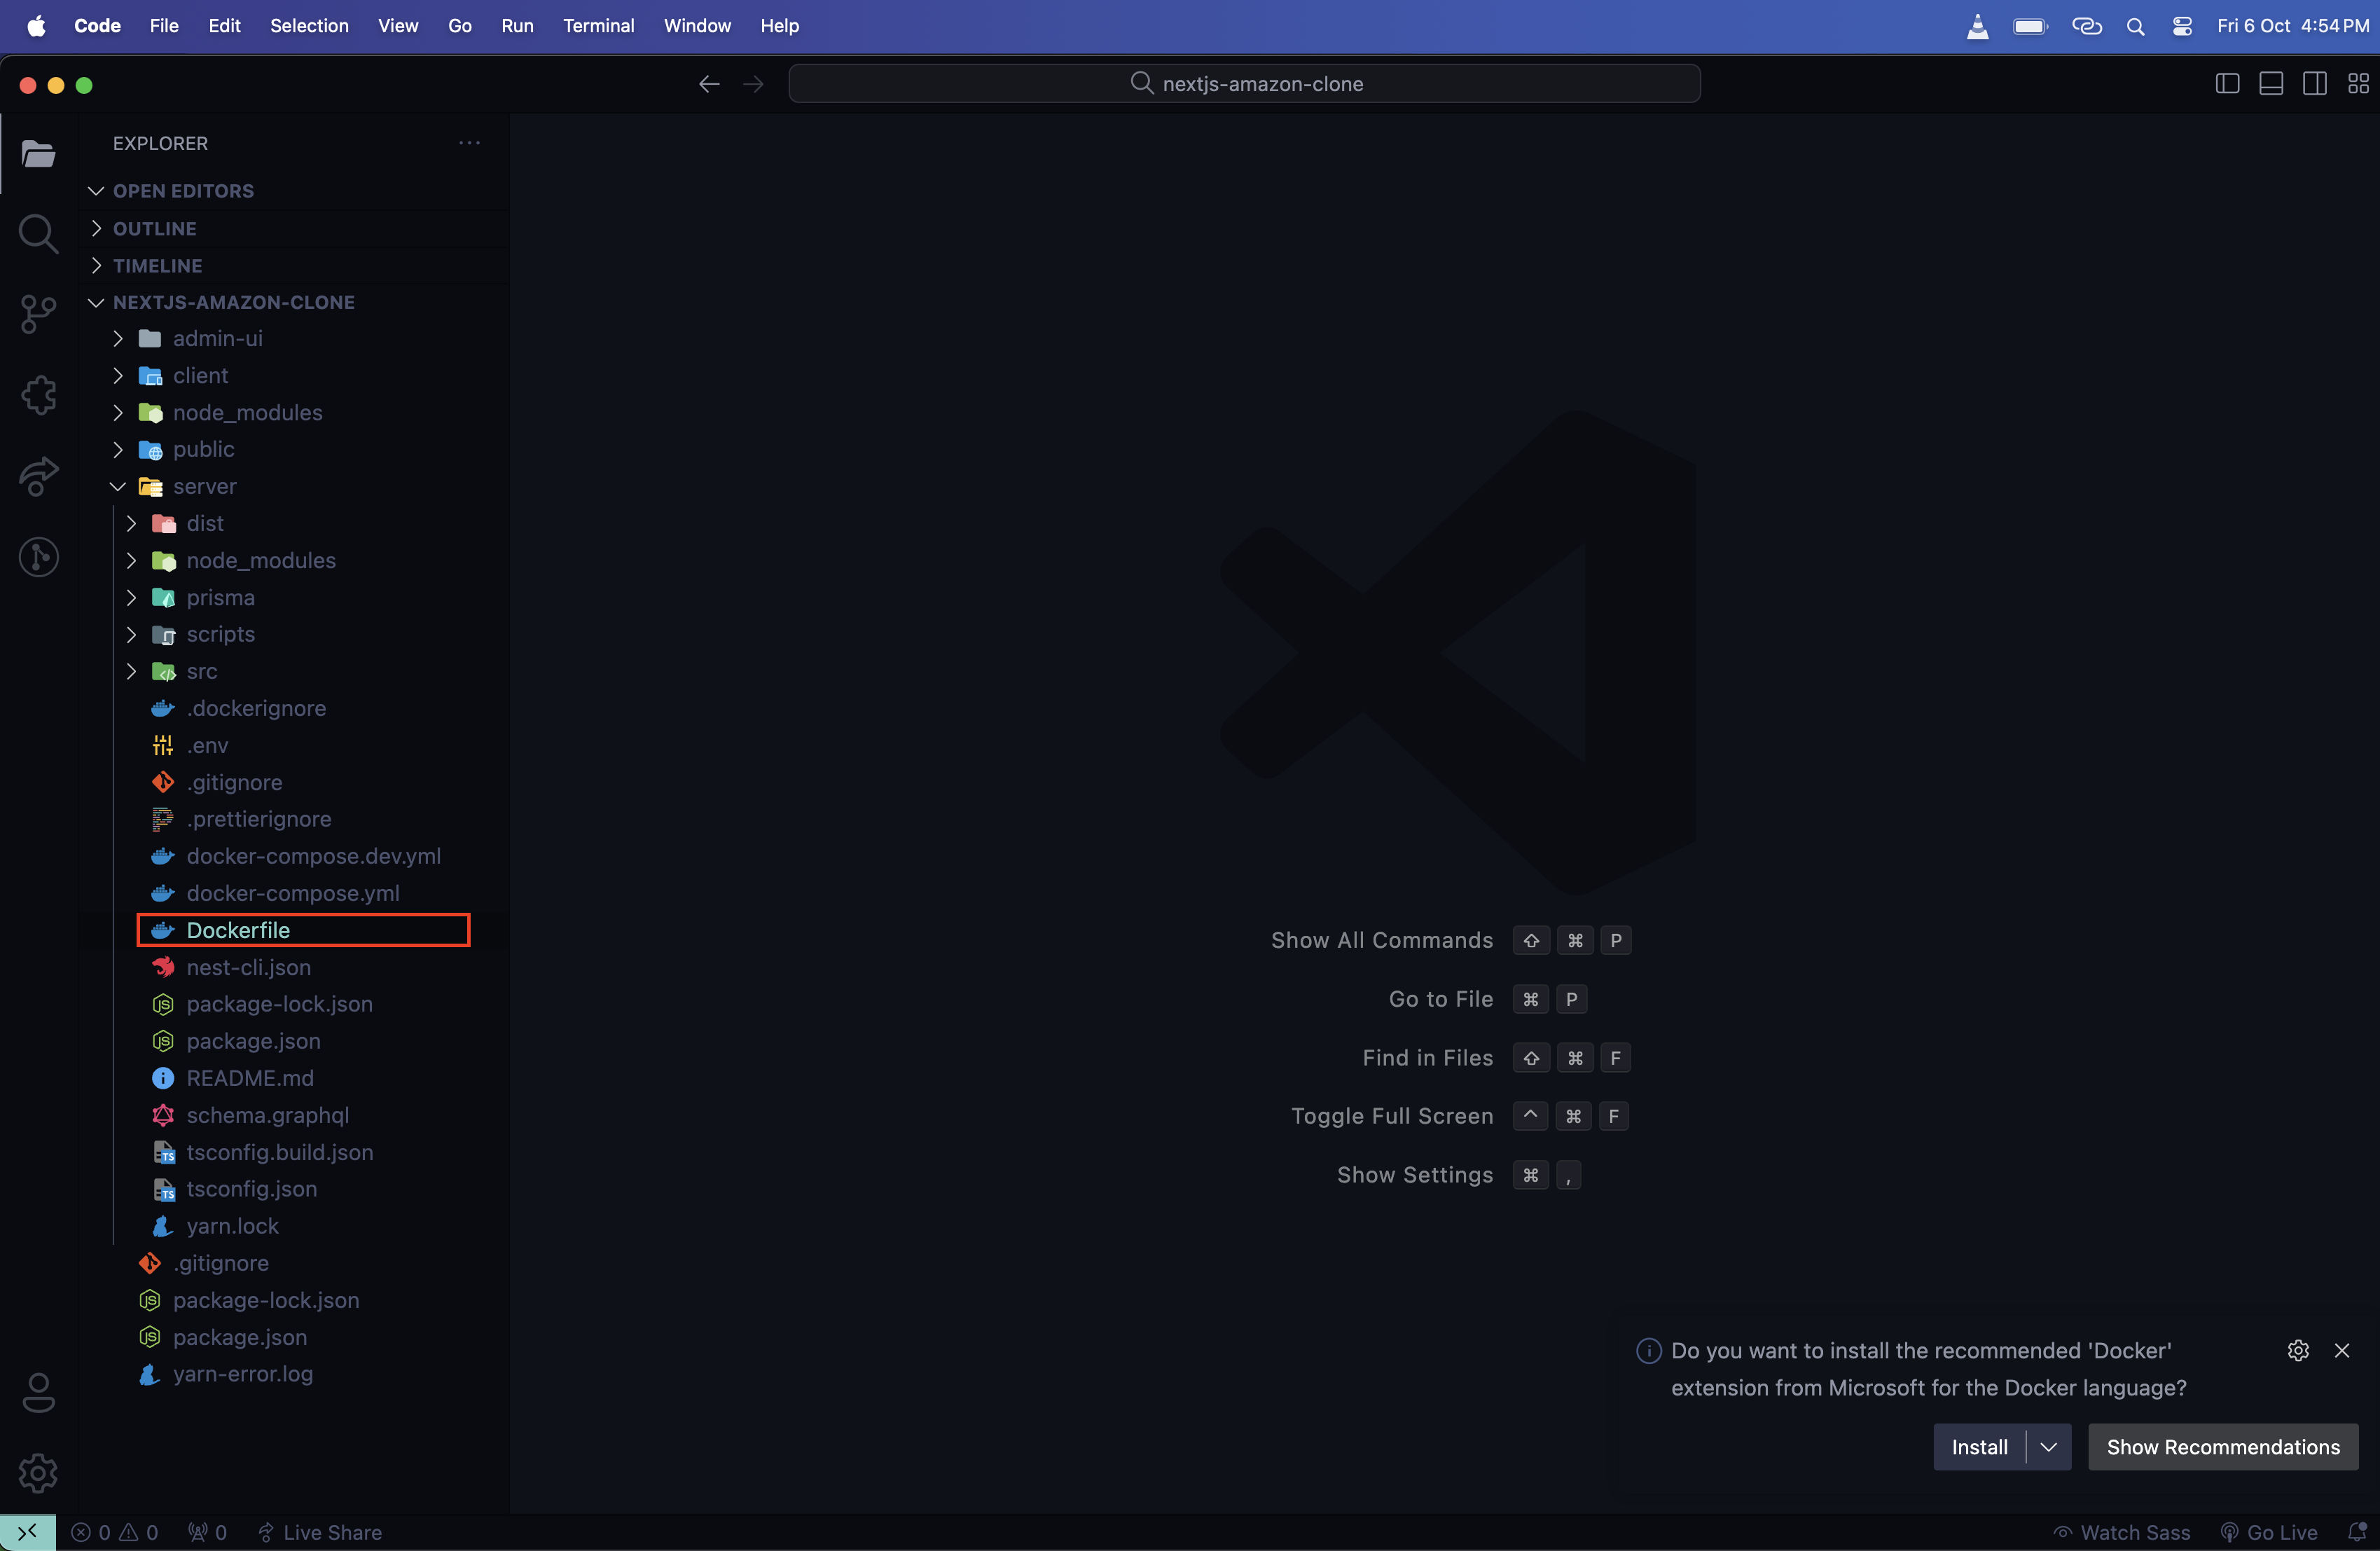Screen dimensions: 2380x1551
Task: Toggle the primary sidebar visibility
Action: 2227,83
